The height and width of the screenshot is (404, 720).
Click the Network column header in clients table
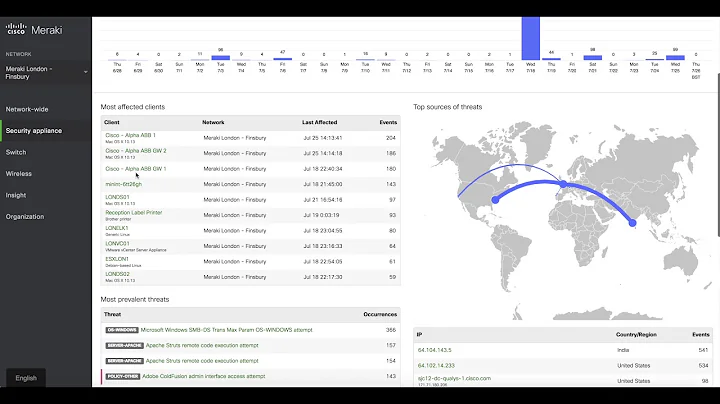pyautogui.click(x=213, y=123)
